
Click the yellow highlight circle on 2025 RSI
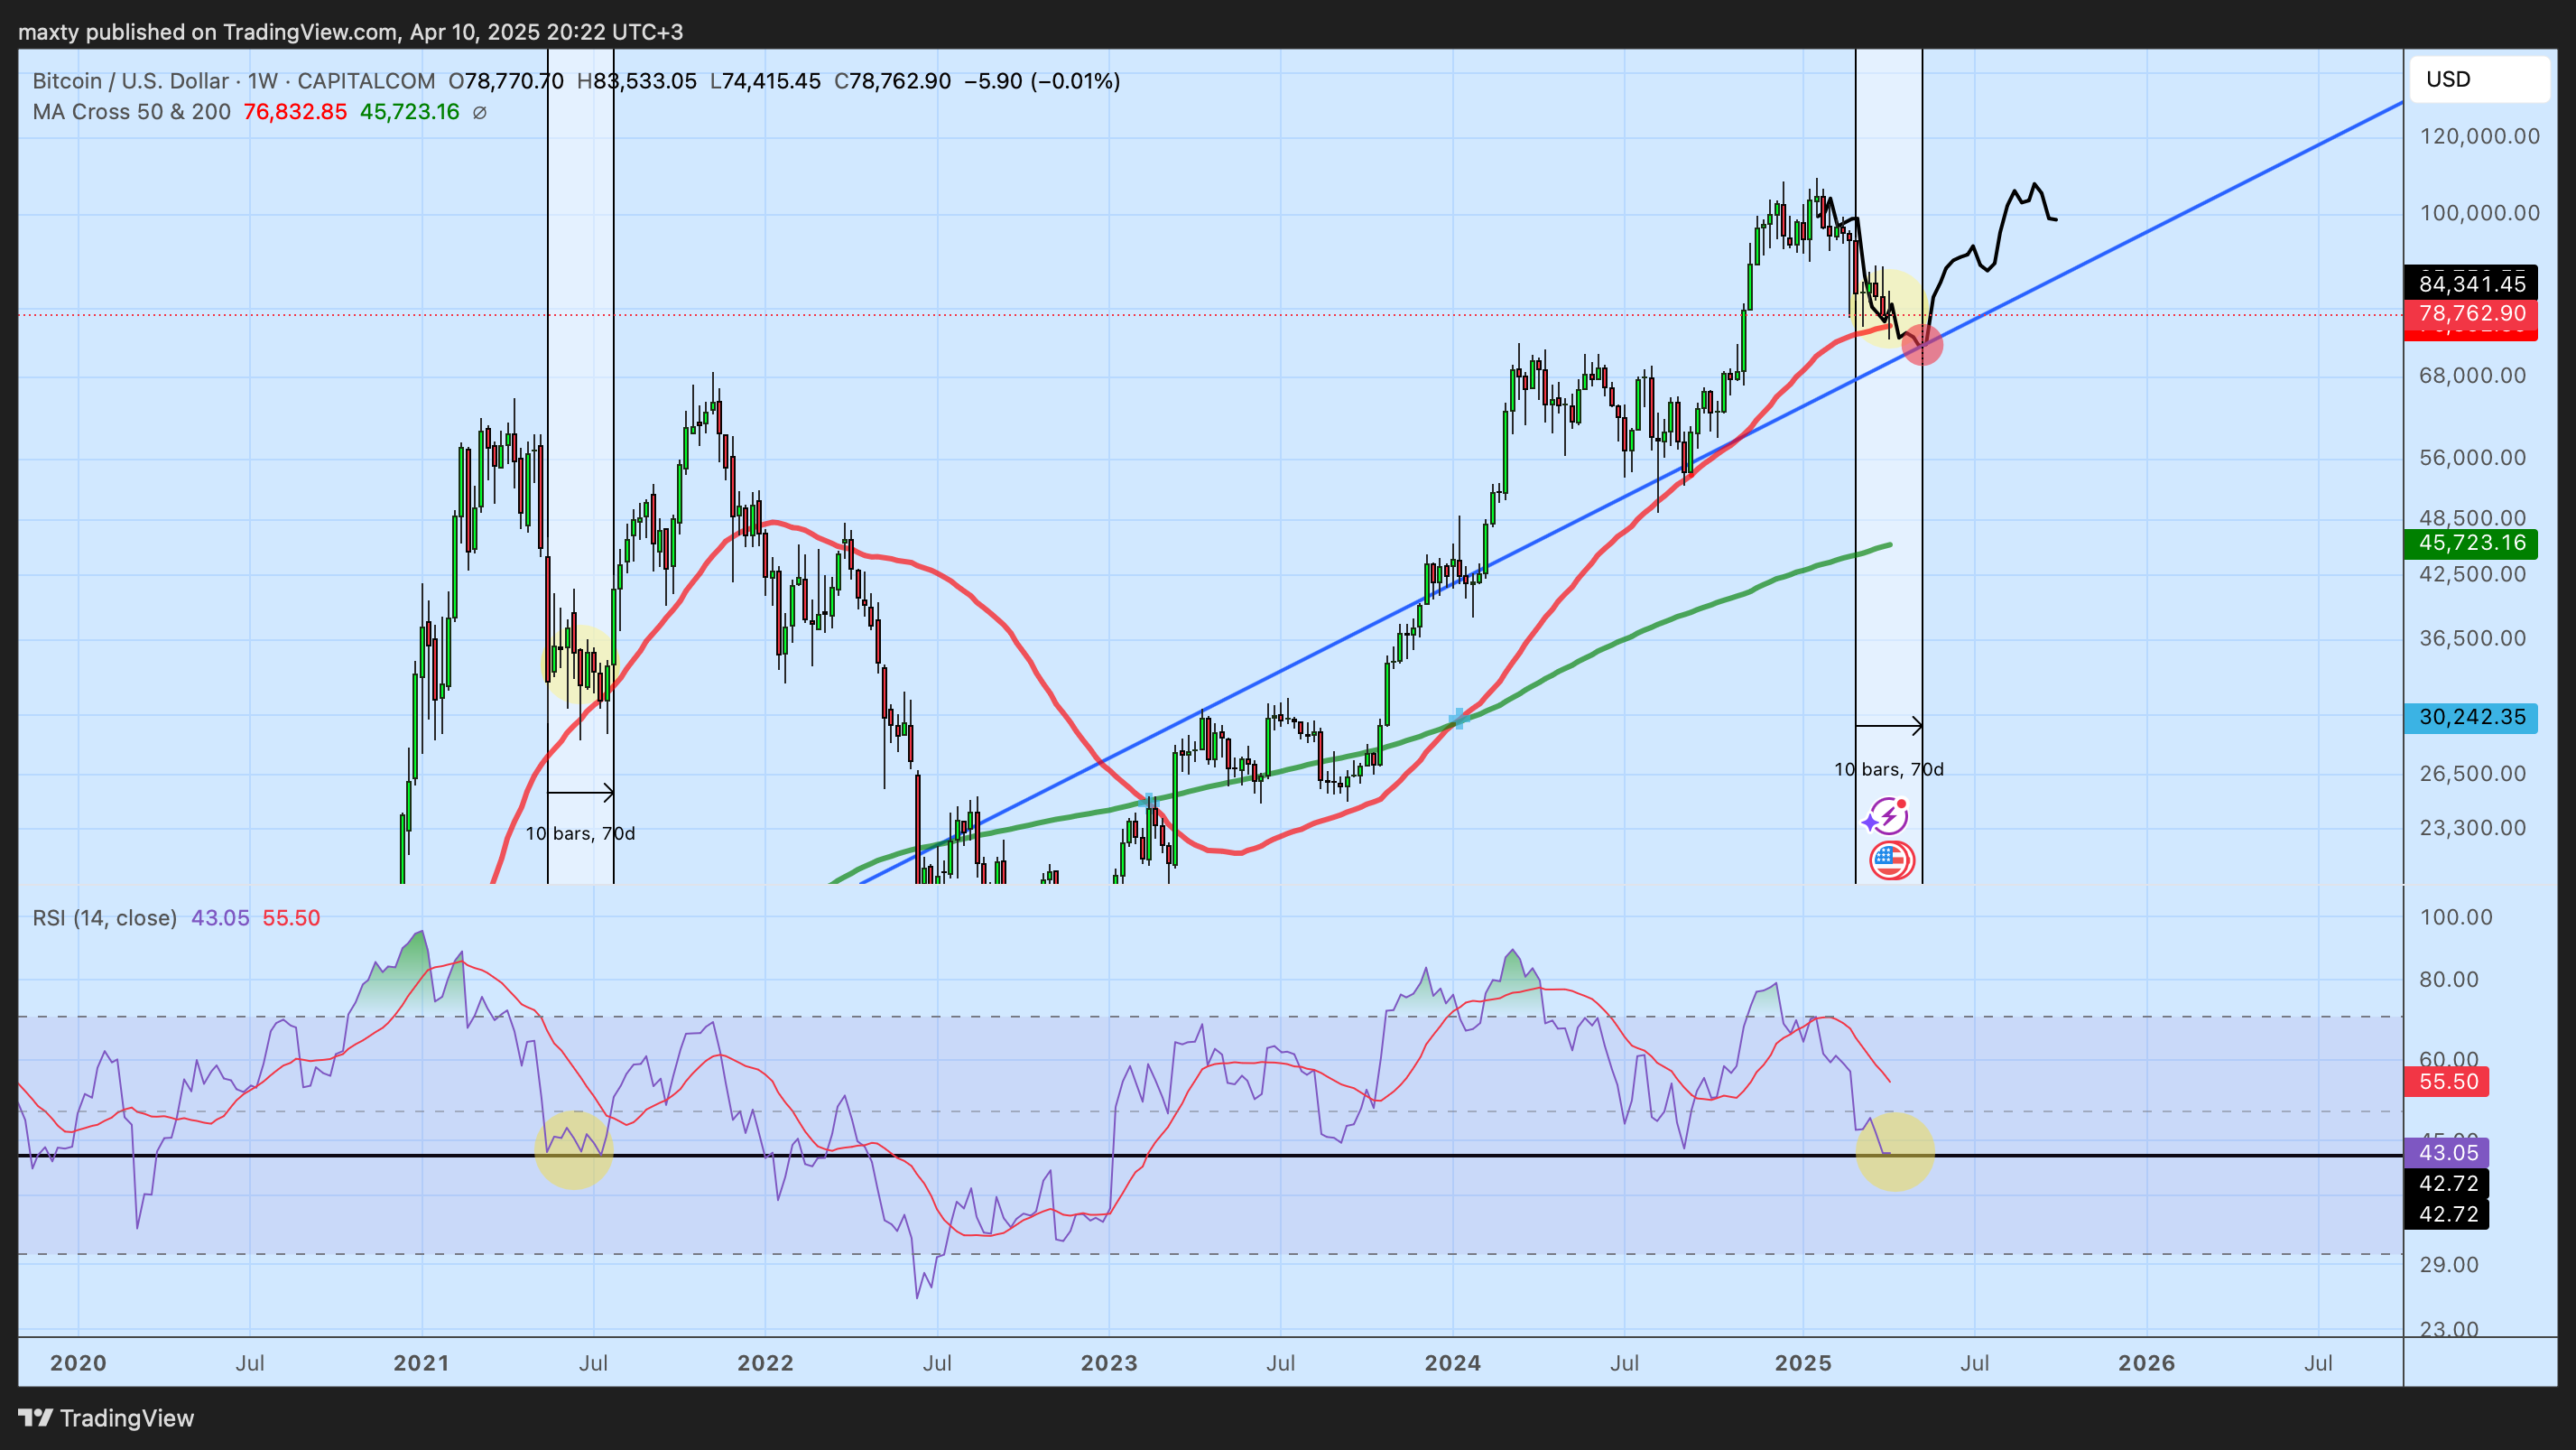[1895, 1151]
